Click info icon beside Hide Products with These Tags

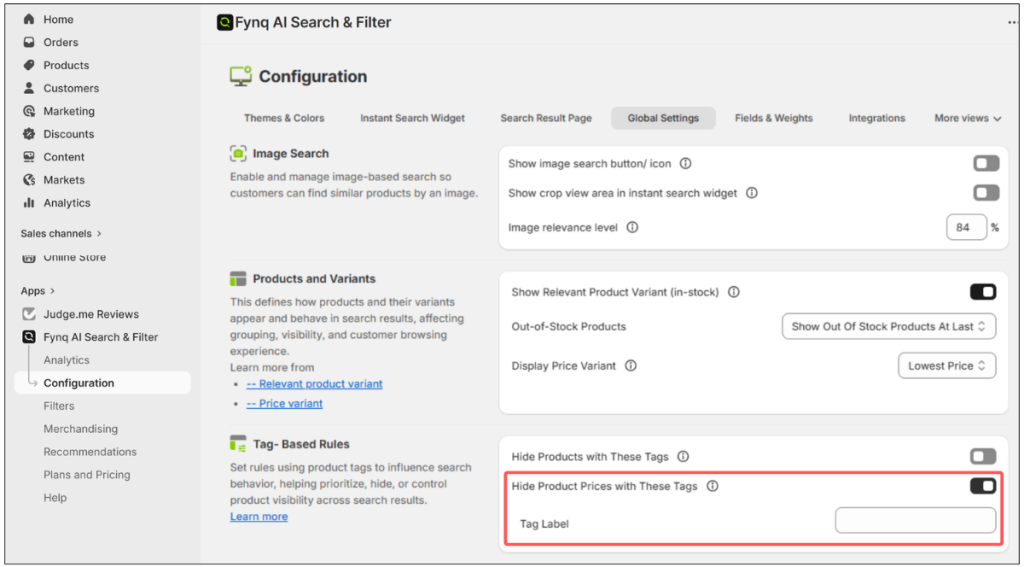click(x=683, y=457)
